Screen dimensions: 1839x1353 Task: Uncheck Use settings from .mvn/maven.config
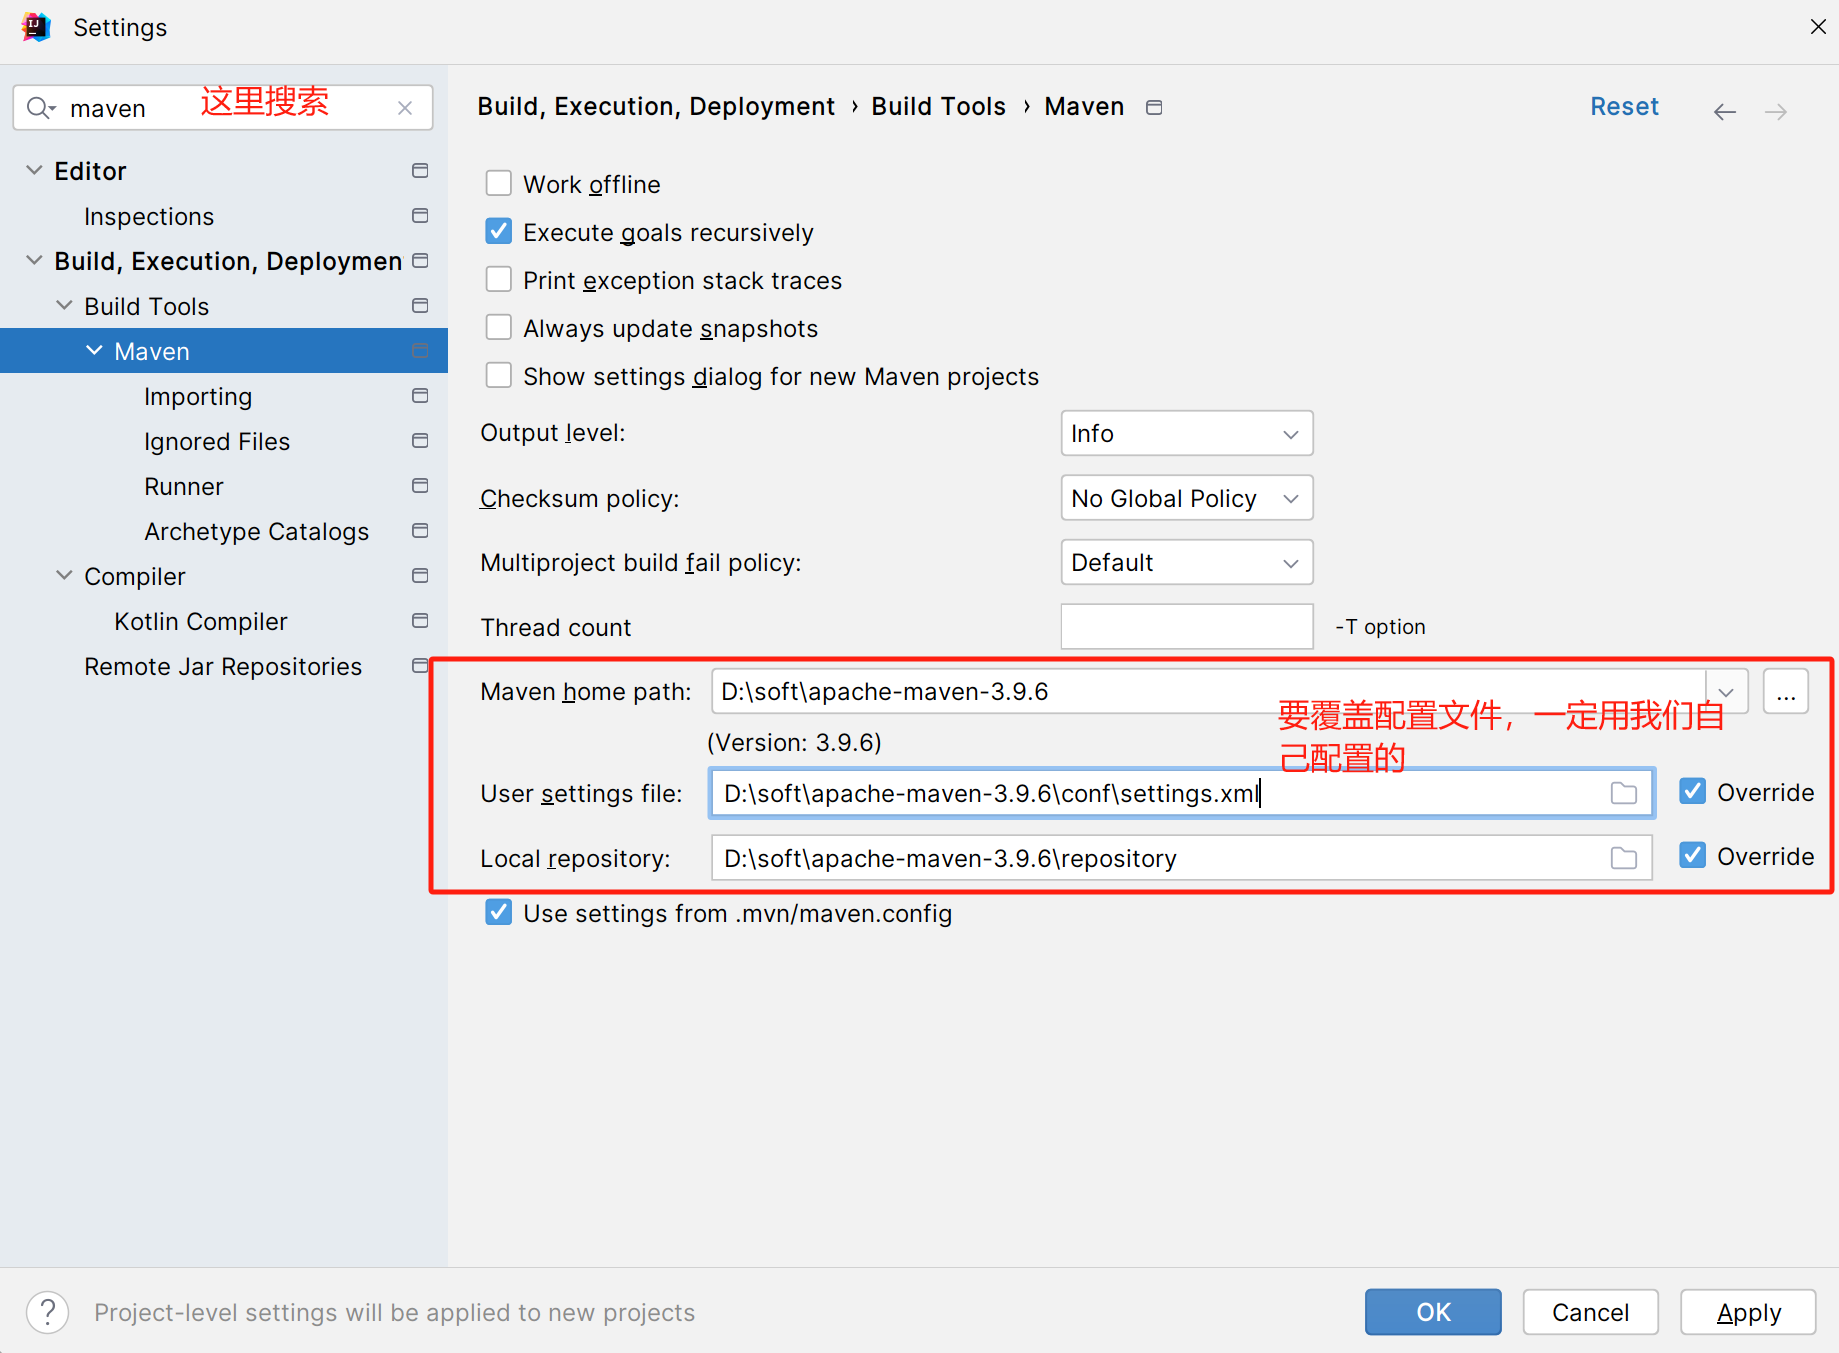click(498, 912)
